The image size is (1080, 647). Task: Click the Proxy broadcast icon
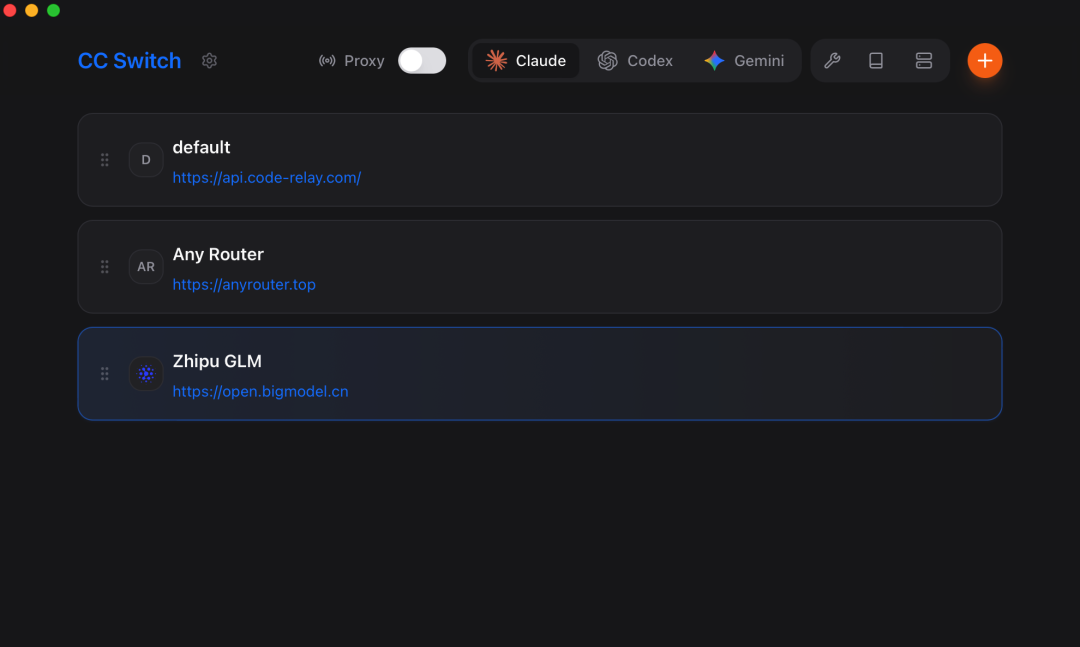coord(327,61)
